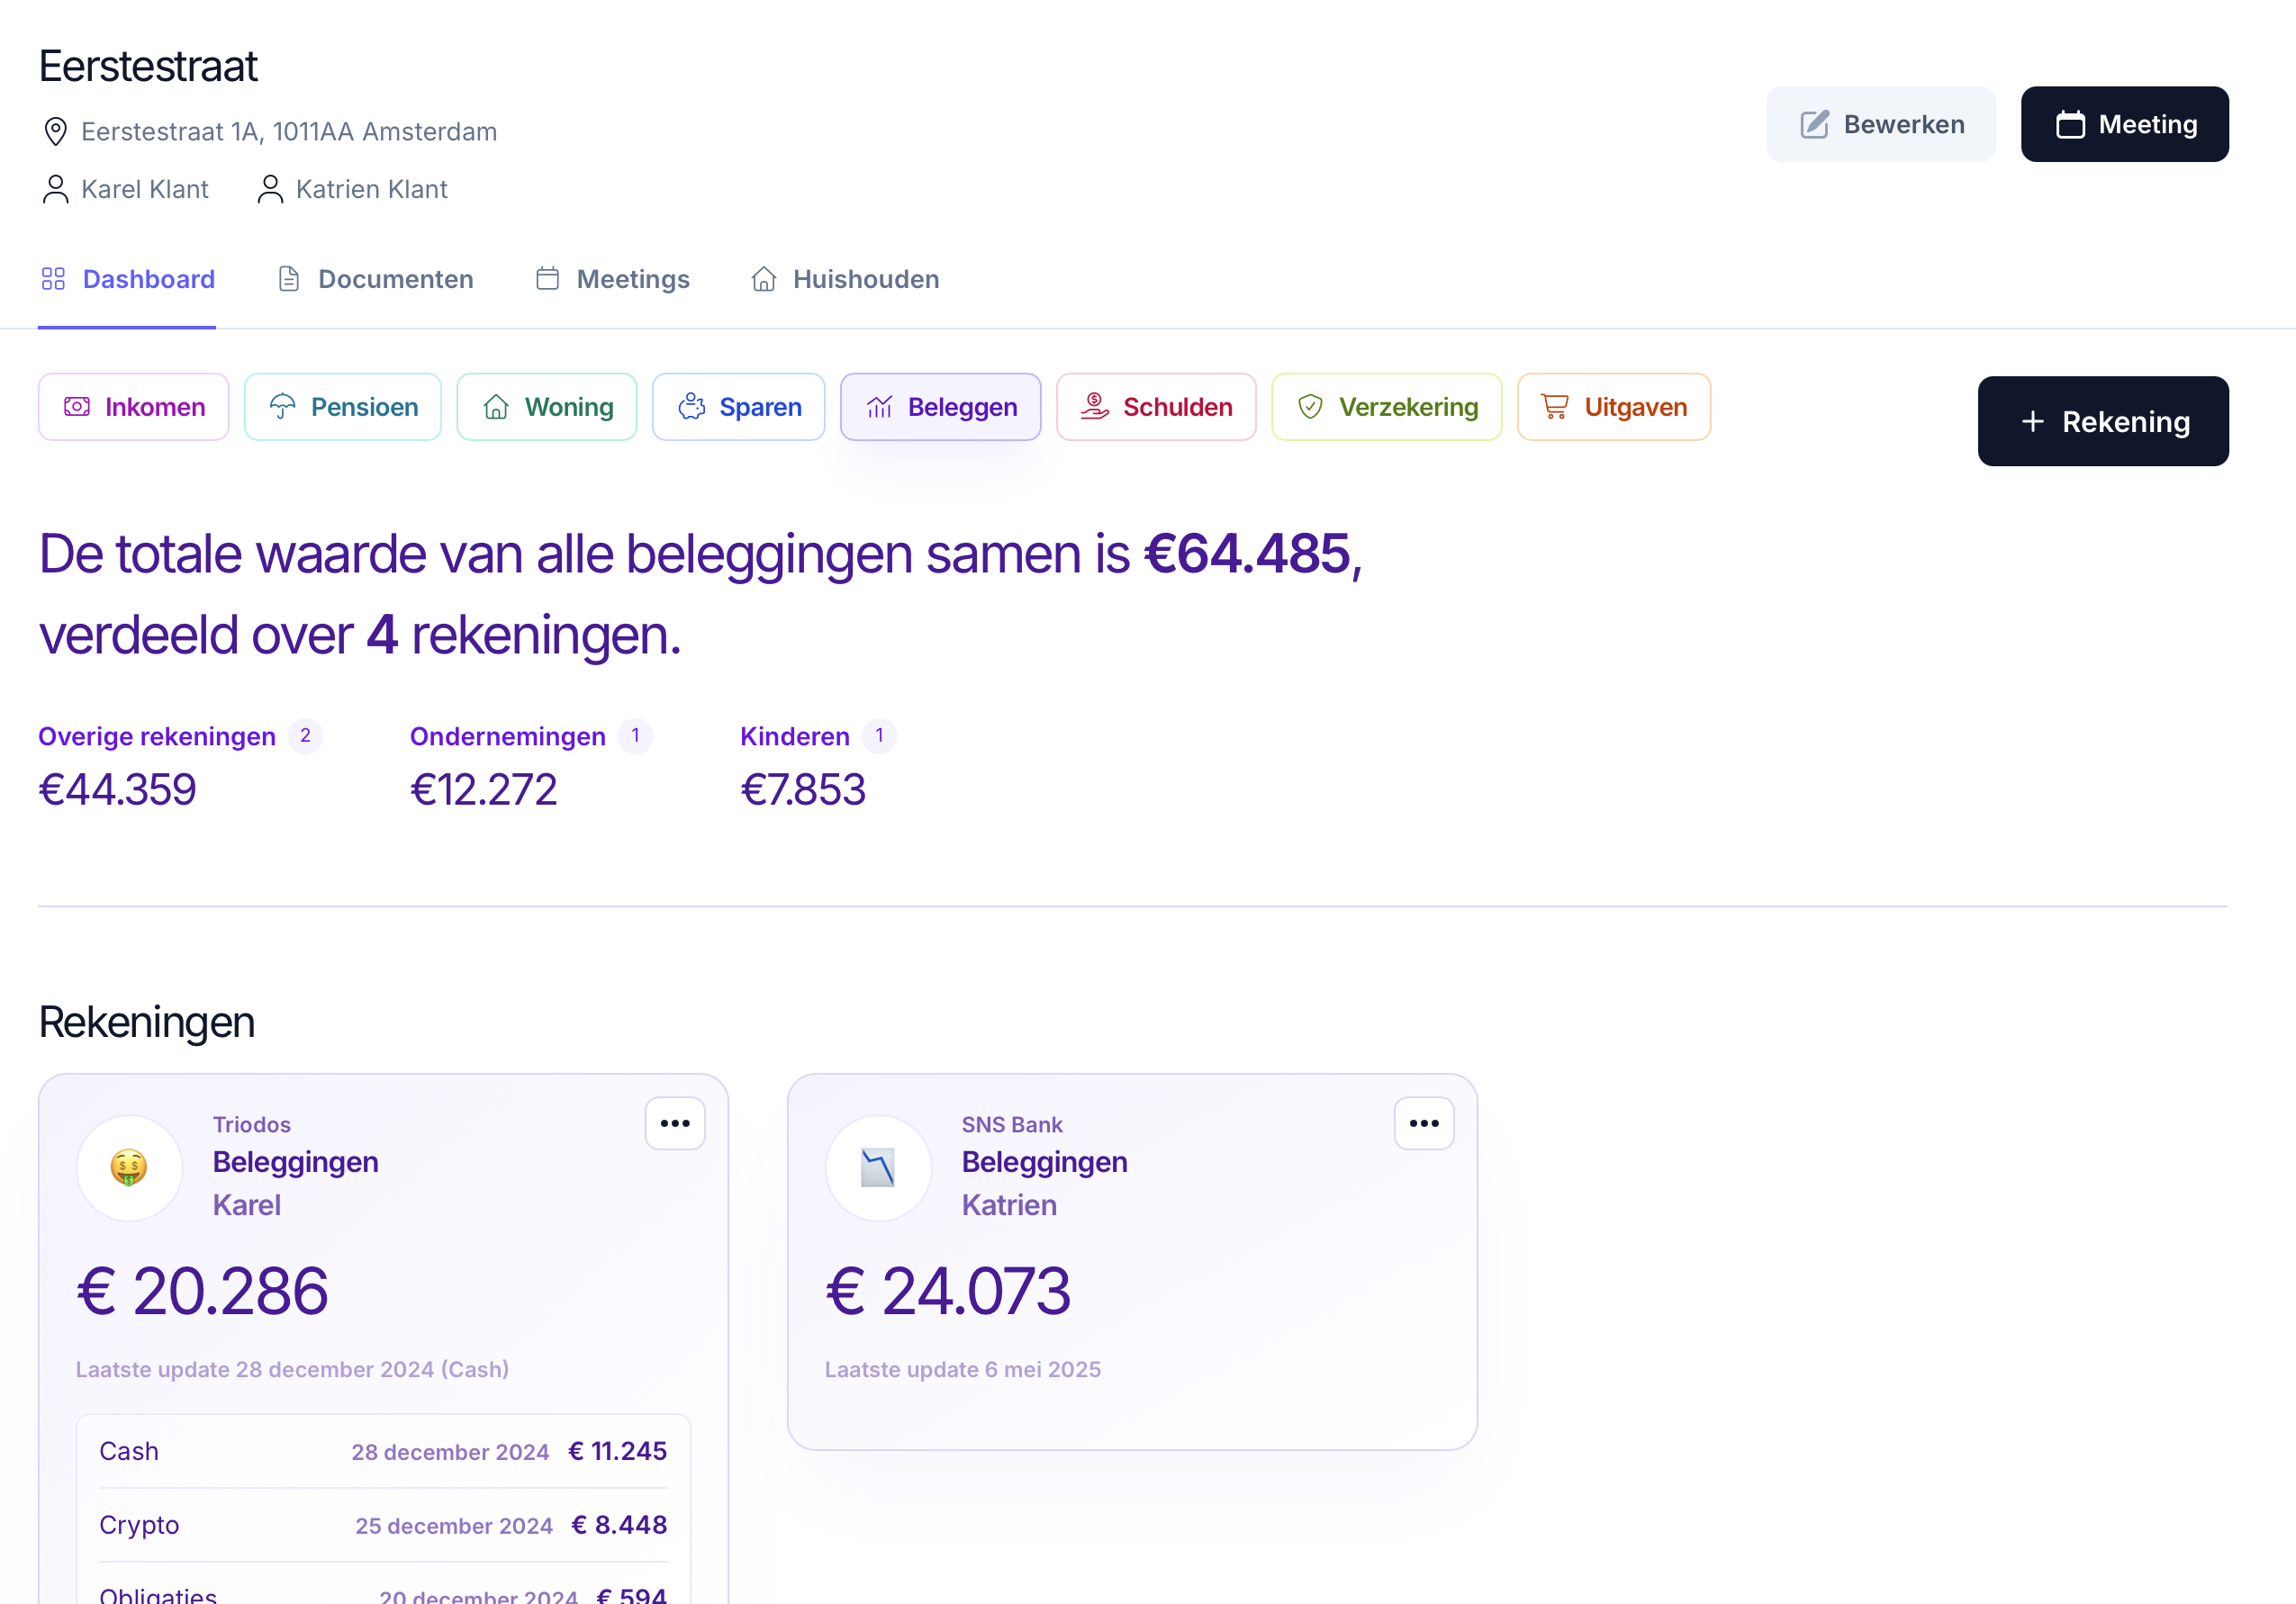Image resolution: width=2296 pixels, height=1604 pixels.
Task: Click the location pin beside the Amsterdam address
Action: tap(55, 131)
